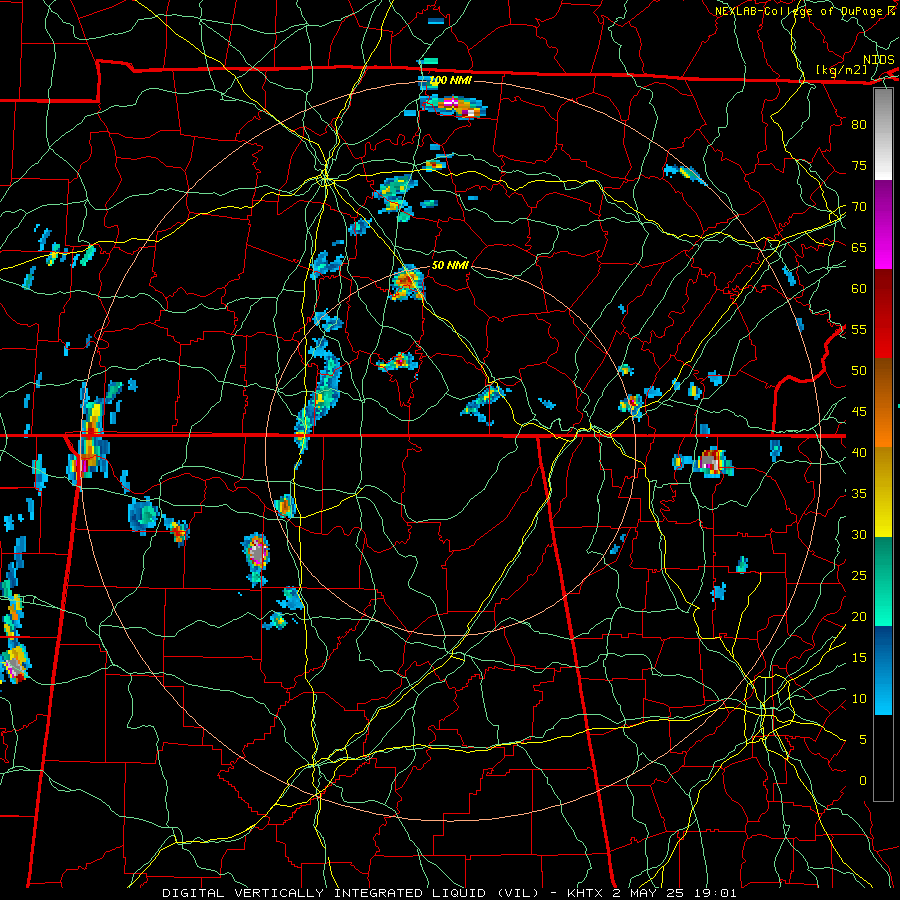This screenshot has width=900, height=900.
Task: Select the 30 value on the color scale
Action: pyautogui.click(x=859, y=534)
